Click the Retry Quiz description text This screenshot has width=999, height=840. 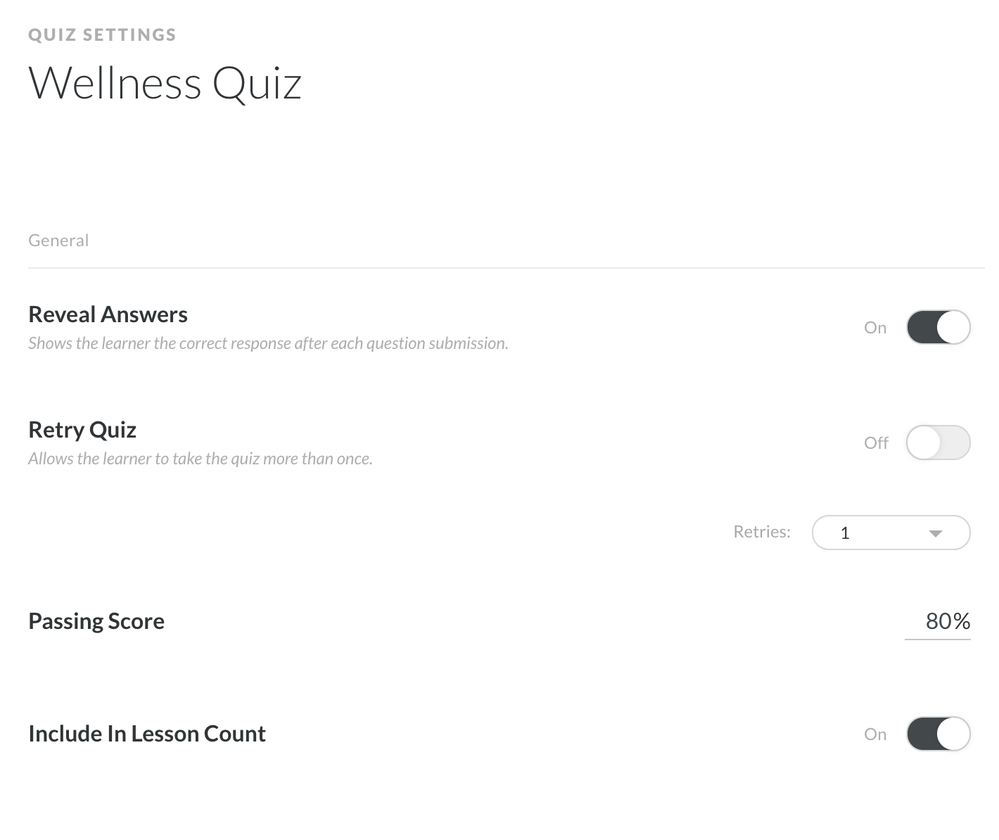point(200,460)
